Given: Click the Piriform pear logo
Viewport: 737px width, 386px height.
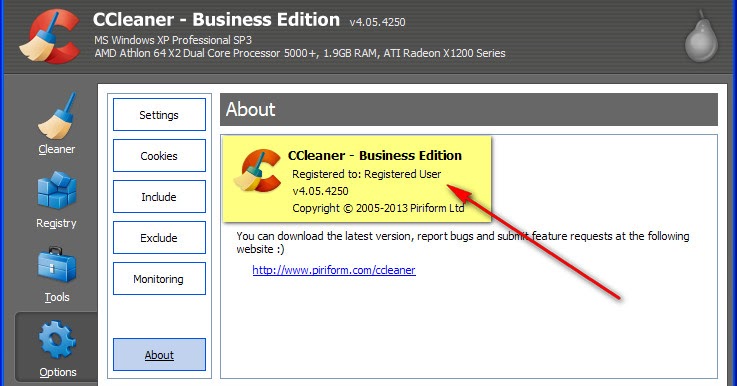Looking at the screenshot, I should pos(701,37).
